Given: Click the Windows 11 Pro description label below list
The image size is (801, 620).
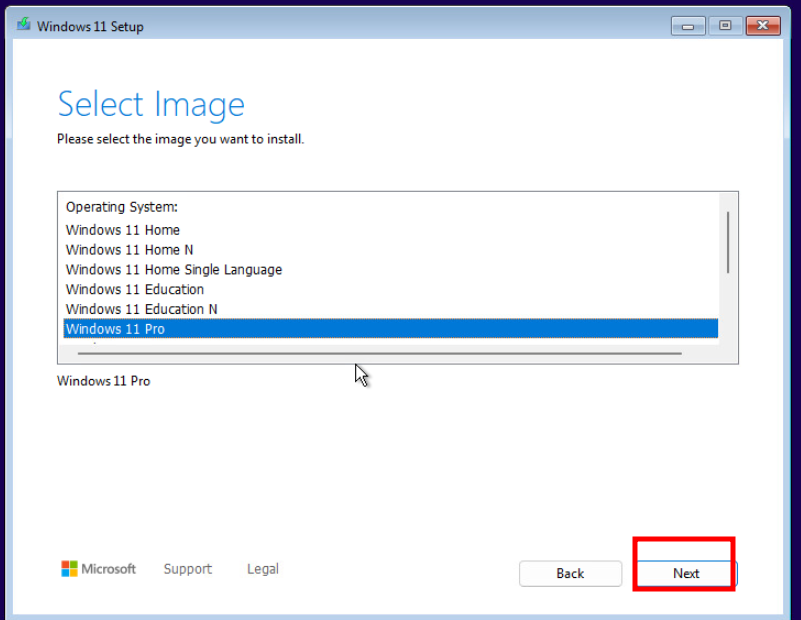Looking at the screenshot, I should 104,381.
